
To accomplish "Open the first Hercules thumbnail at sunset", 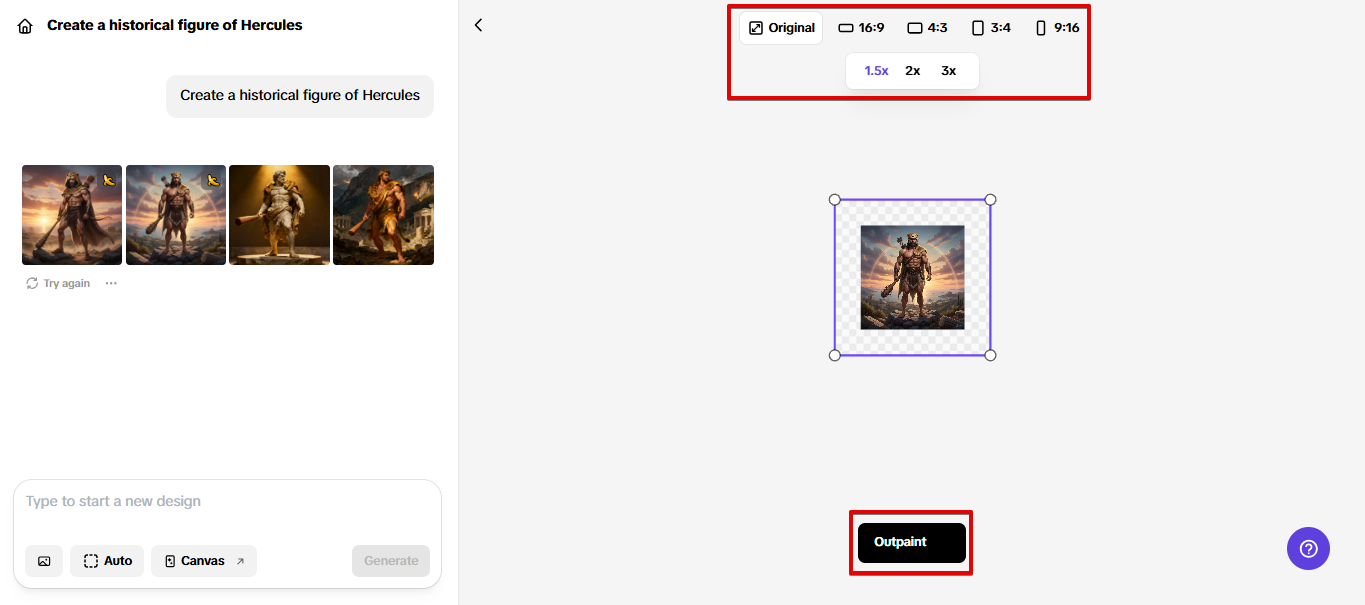I will coord(72,215).
